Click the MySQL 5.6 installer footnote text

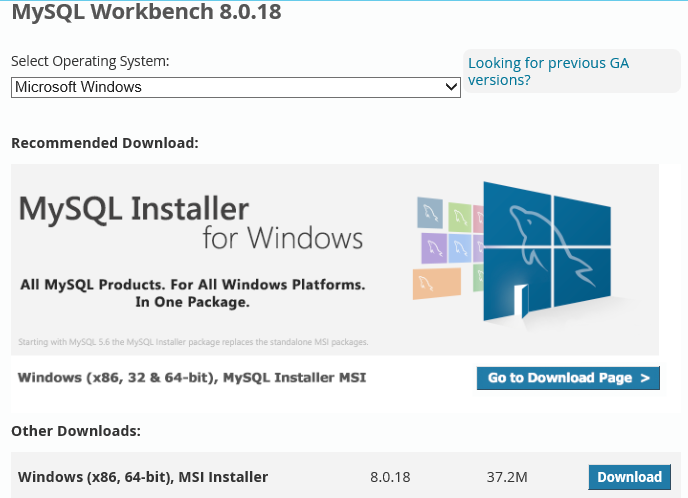pyautogui.click(x=193, y=342)
